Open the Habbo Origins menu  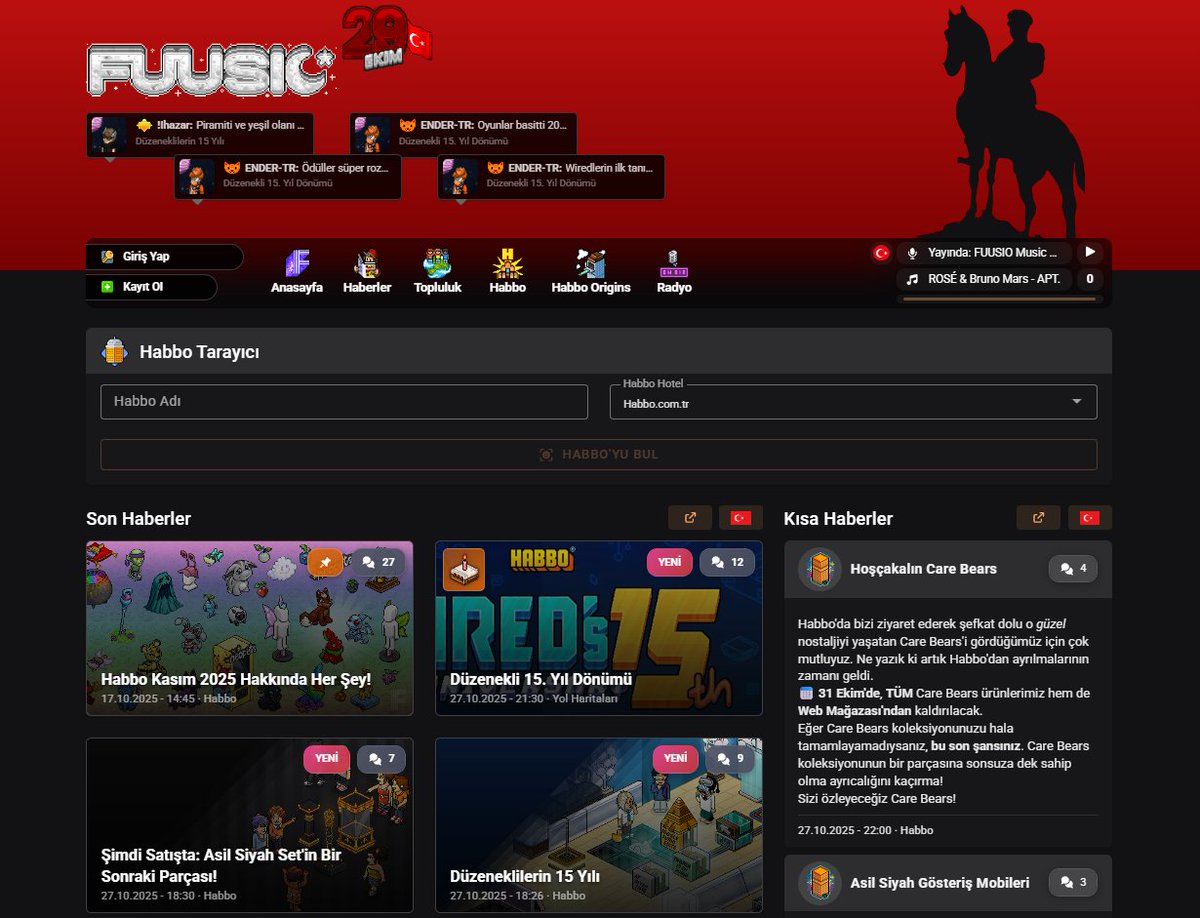point(591,272)
